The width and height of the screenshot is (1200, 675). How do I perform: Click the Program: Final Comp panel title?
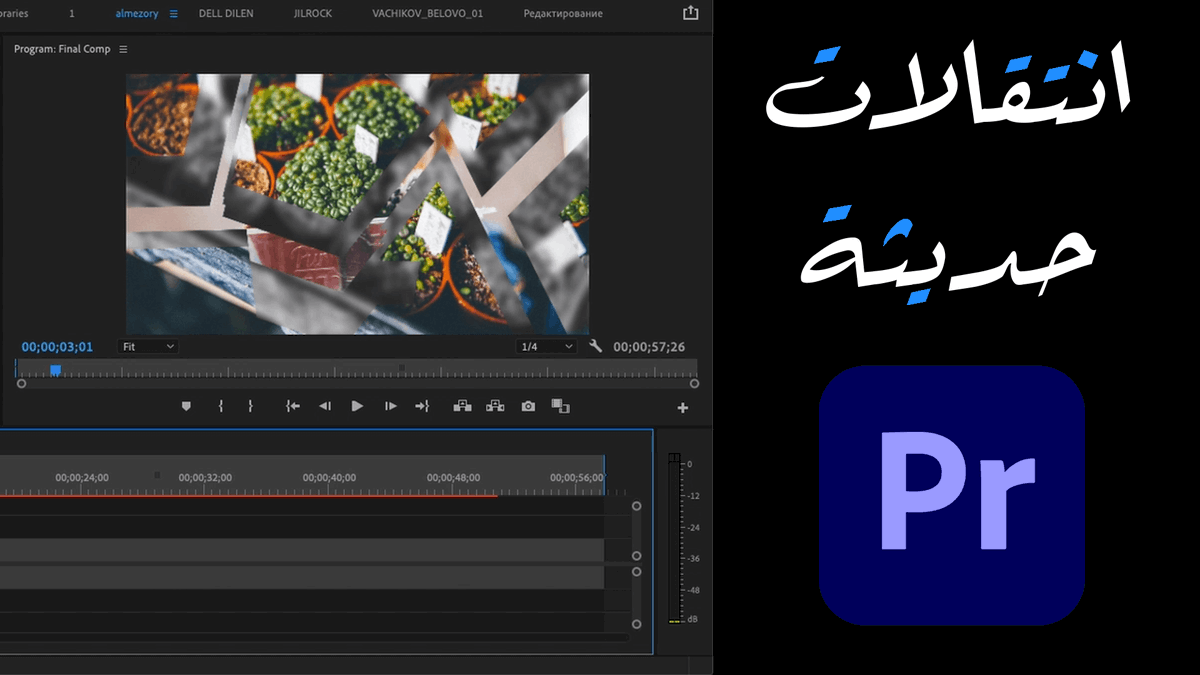62,49
